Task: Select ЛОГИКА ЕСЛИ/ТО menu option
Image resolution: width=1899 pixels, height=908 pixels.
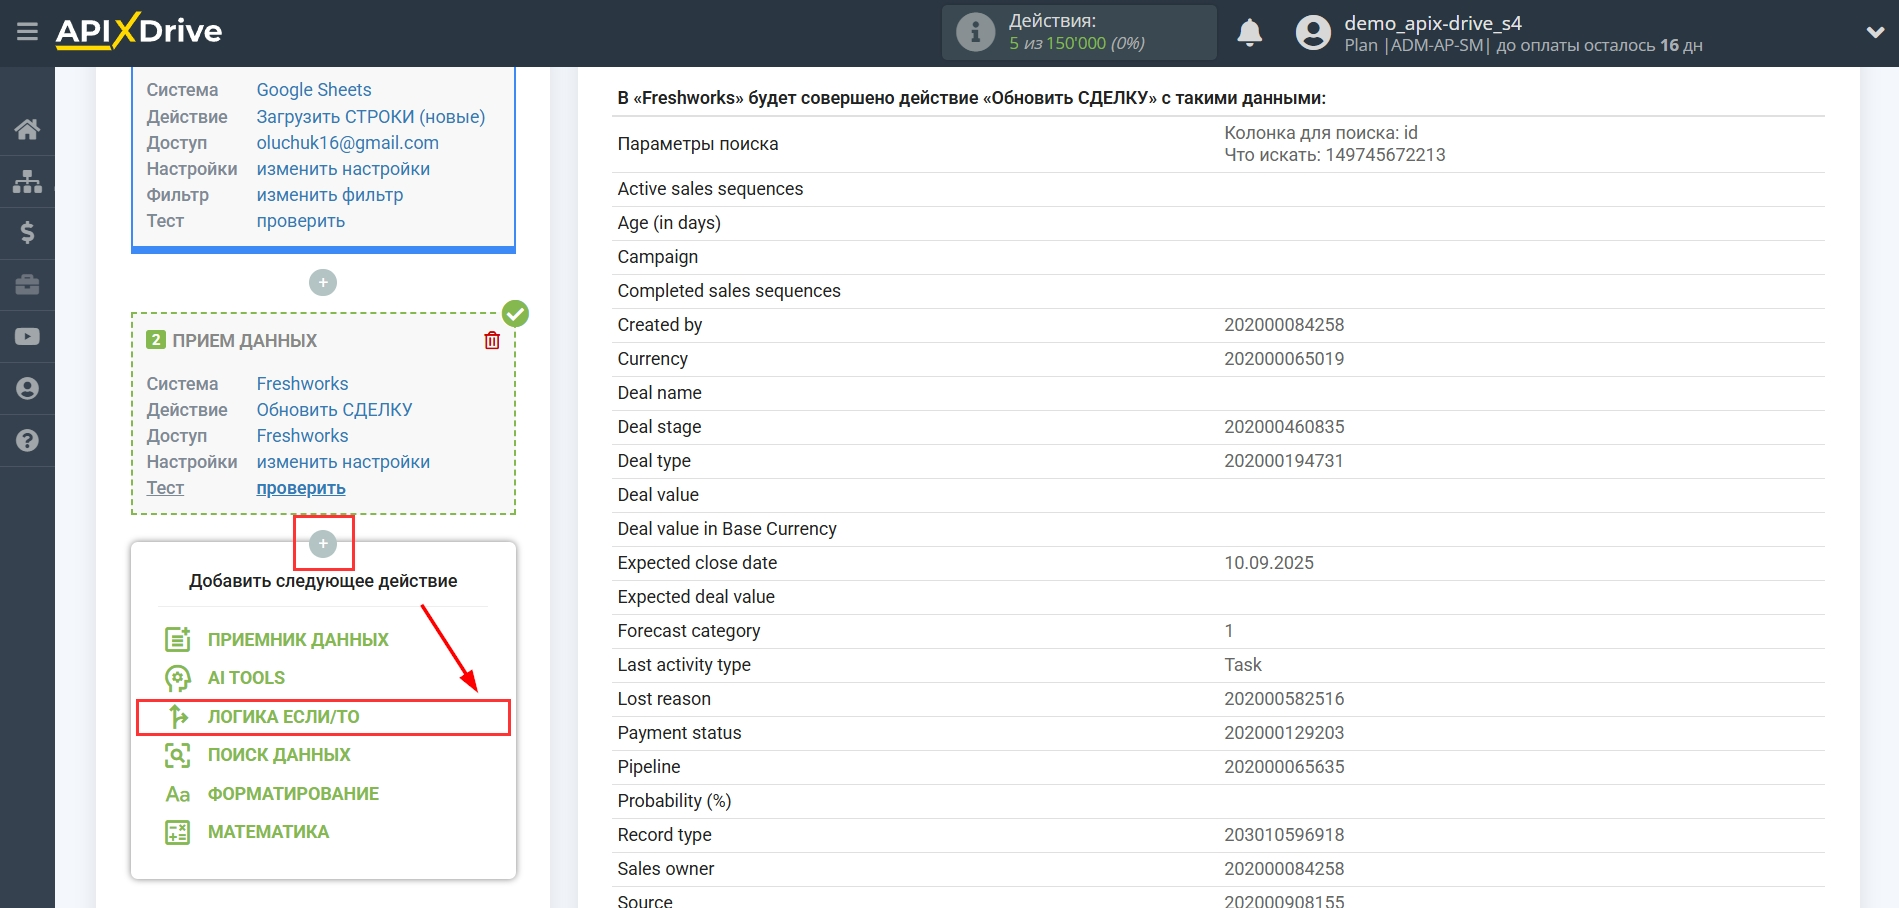Action: pyautogui.click(x=283, y=717)
